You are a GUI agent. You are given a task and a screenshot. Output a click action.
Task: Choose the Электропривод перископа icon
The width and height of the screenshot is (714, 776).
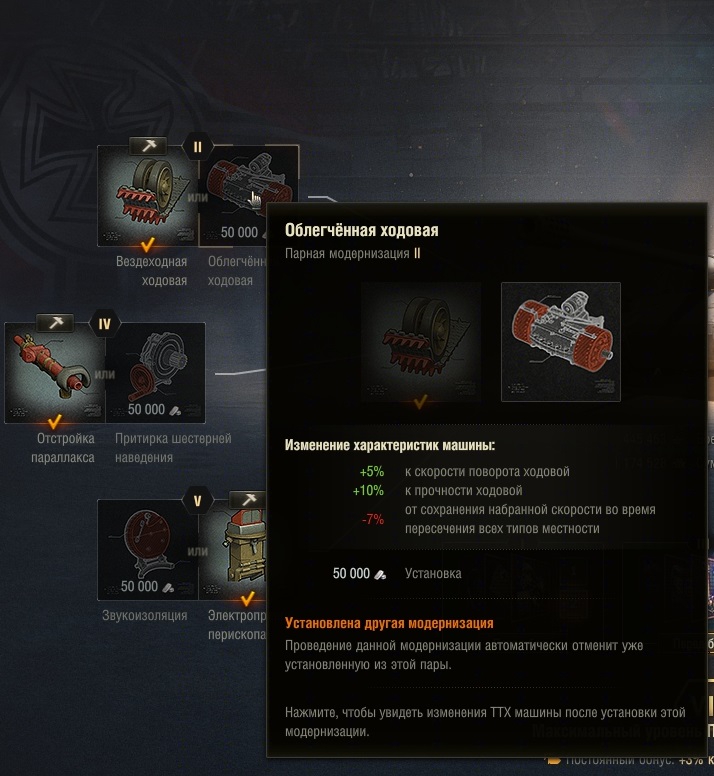[x=233, y=549]
